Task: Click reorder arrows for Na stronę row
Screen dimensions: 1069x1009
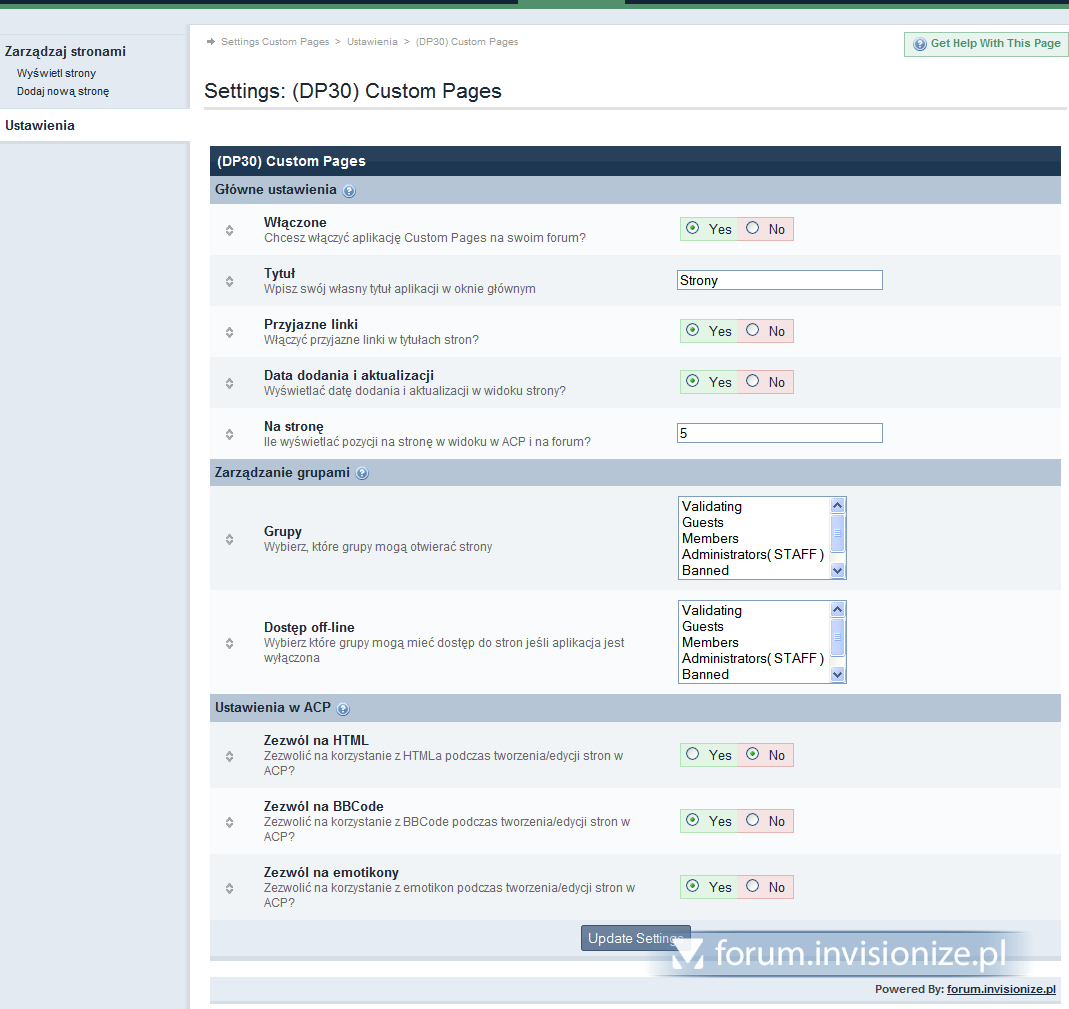Action: tap(230, 434)
